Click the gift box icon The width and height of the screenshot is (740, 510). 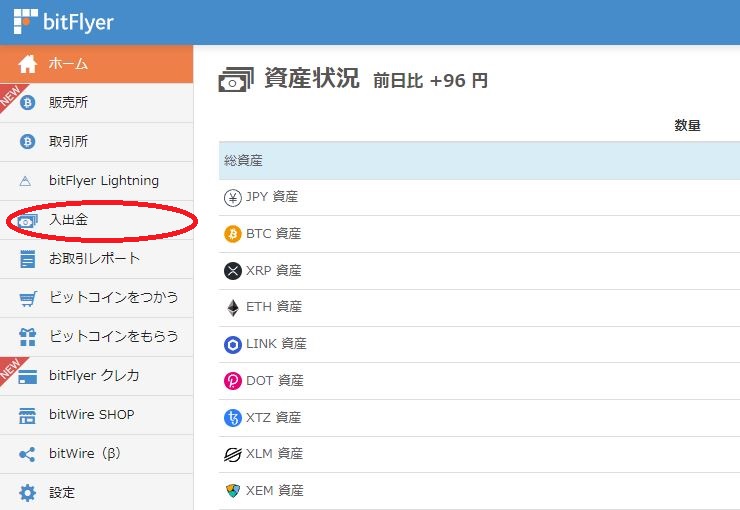click(27, 337)
